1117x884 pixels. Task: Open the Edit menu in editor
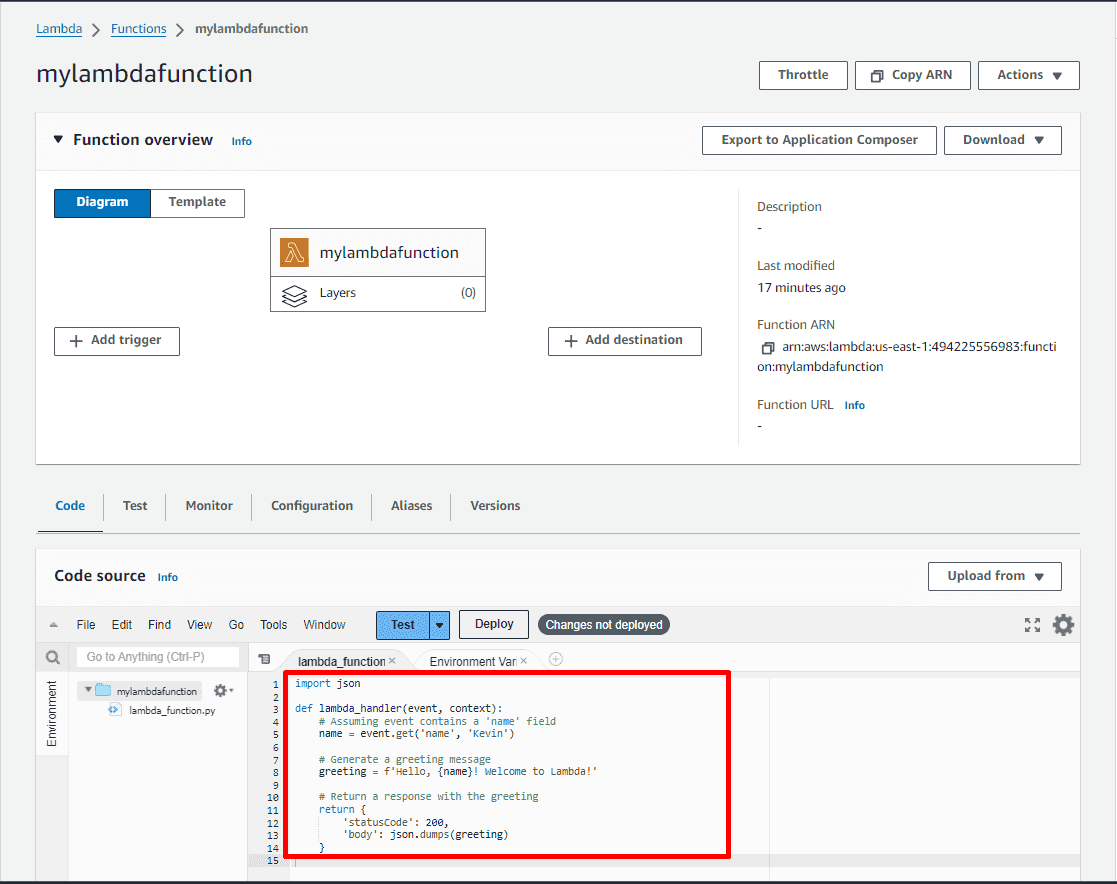tap(122, 625)
